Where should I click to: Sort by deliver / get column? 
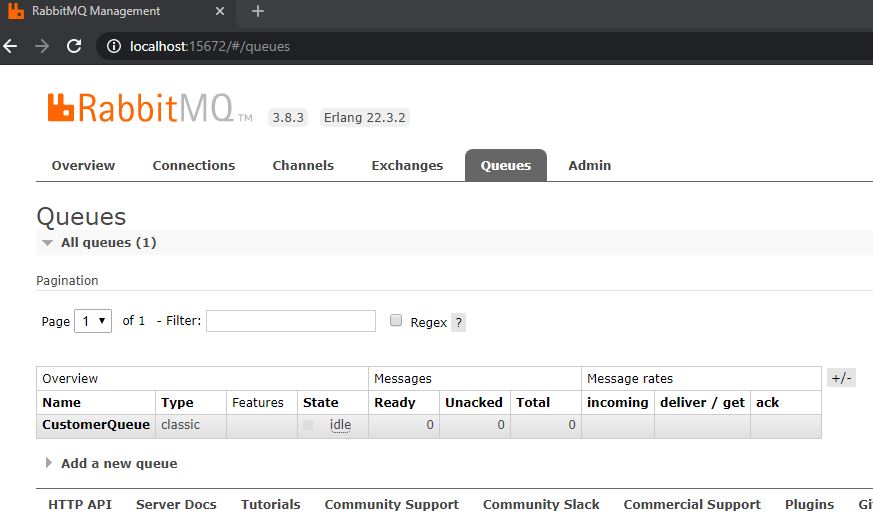(x=702, y=403)
